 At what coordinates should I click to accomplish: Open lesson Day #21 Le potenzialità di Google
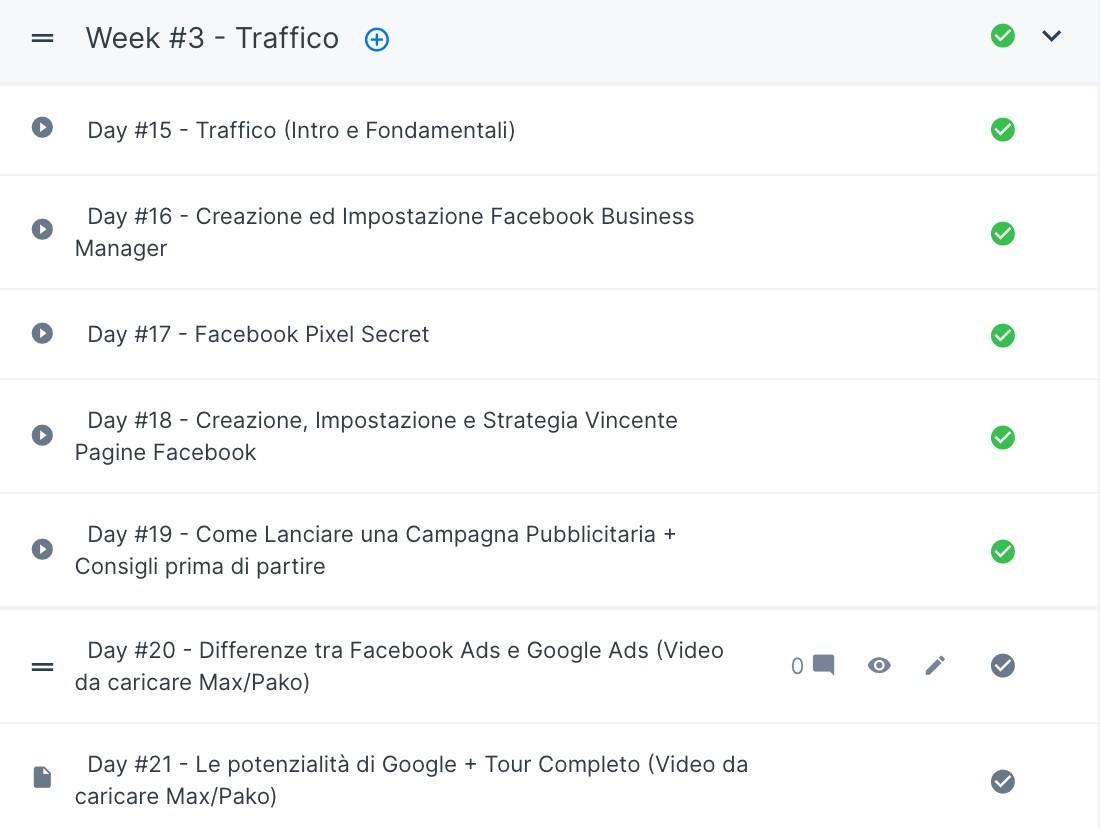click(x=411, y=780)
